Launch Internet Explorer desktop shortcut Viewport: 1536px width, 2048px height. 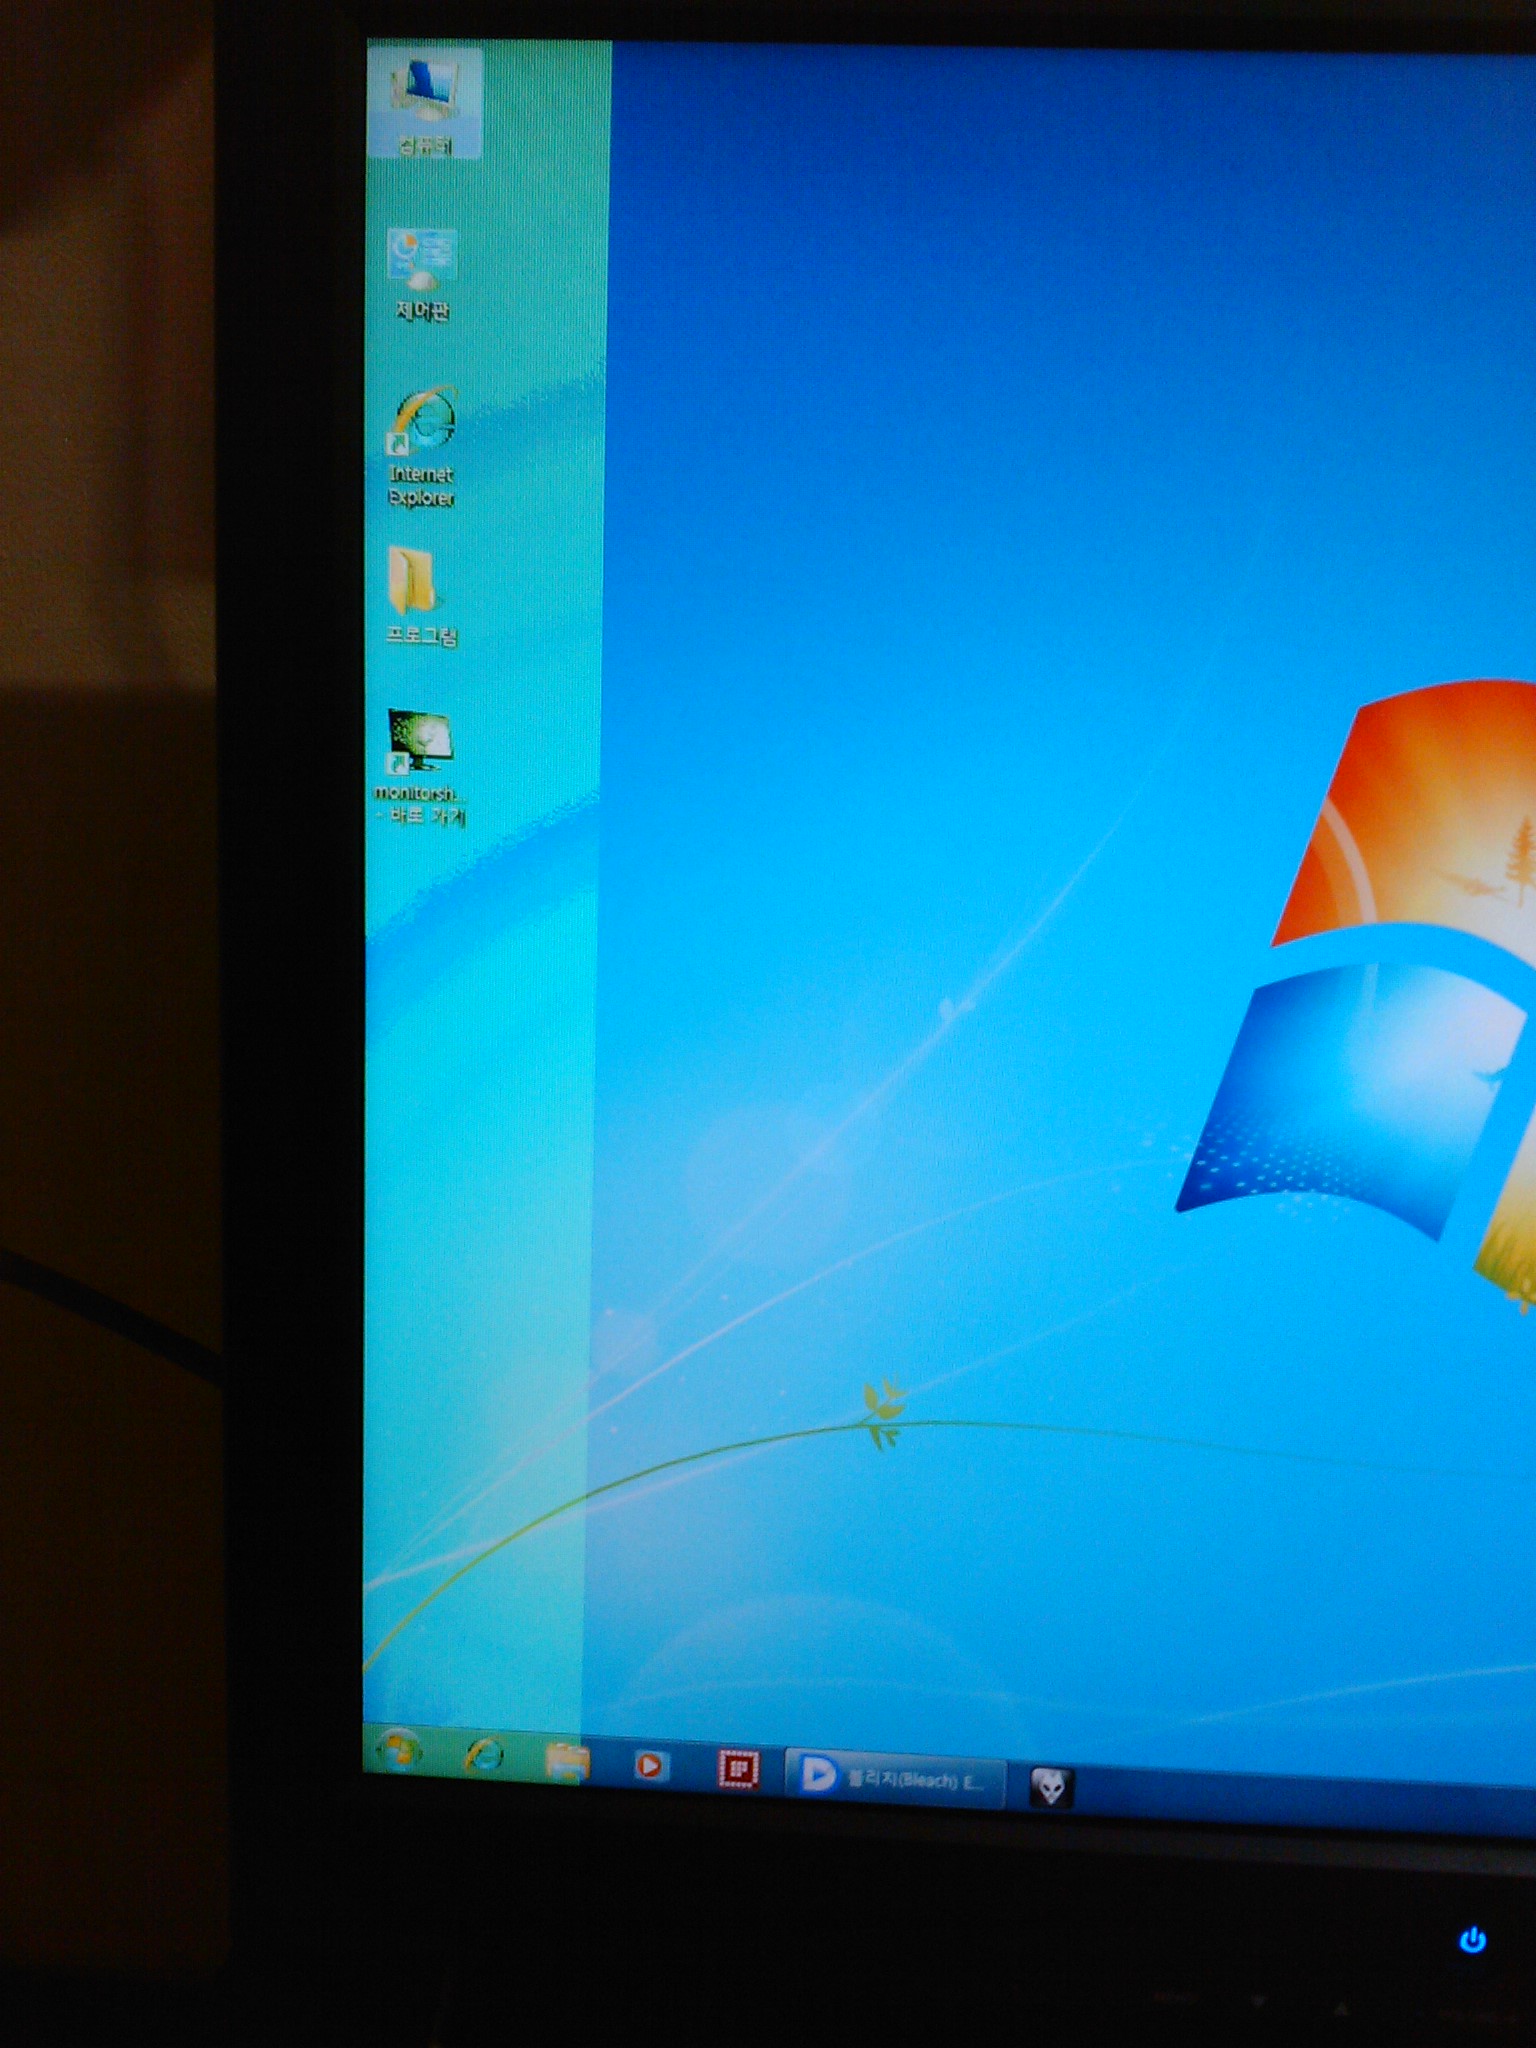(422, 446)
